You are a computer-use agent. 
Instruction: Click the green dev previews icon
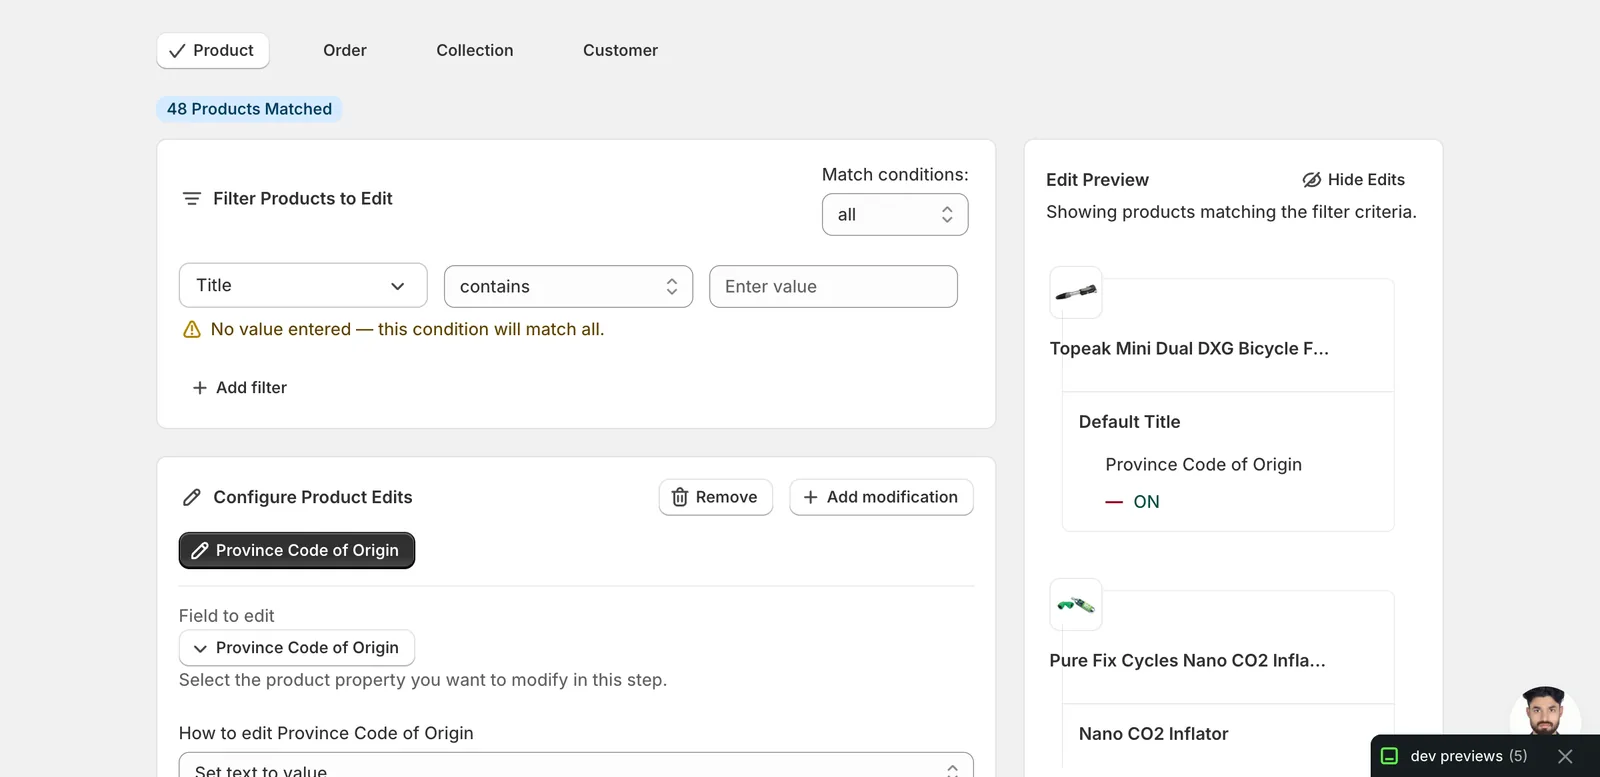click(1389, 757)
